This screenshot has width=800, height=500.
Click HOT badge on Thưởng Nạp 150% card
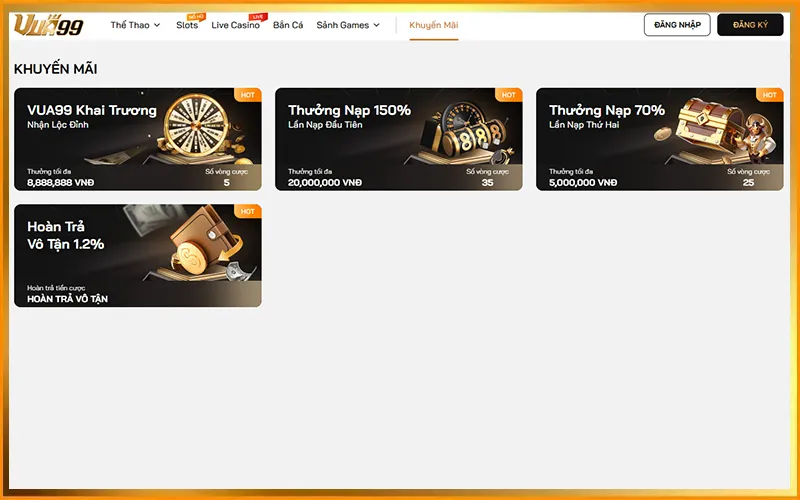pyautogui.click(x=509, y=95)
